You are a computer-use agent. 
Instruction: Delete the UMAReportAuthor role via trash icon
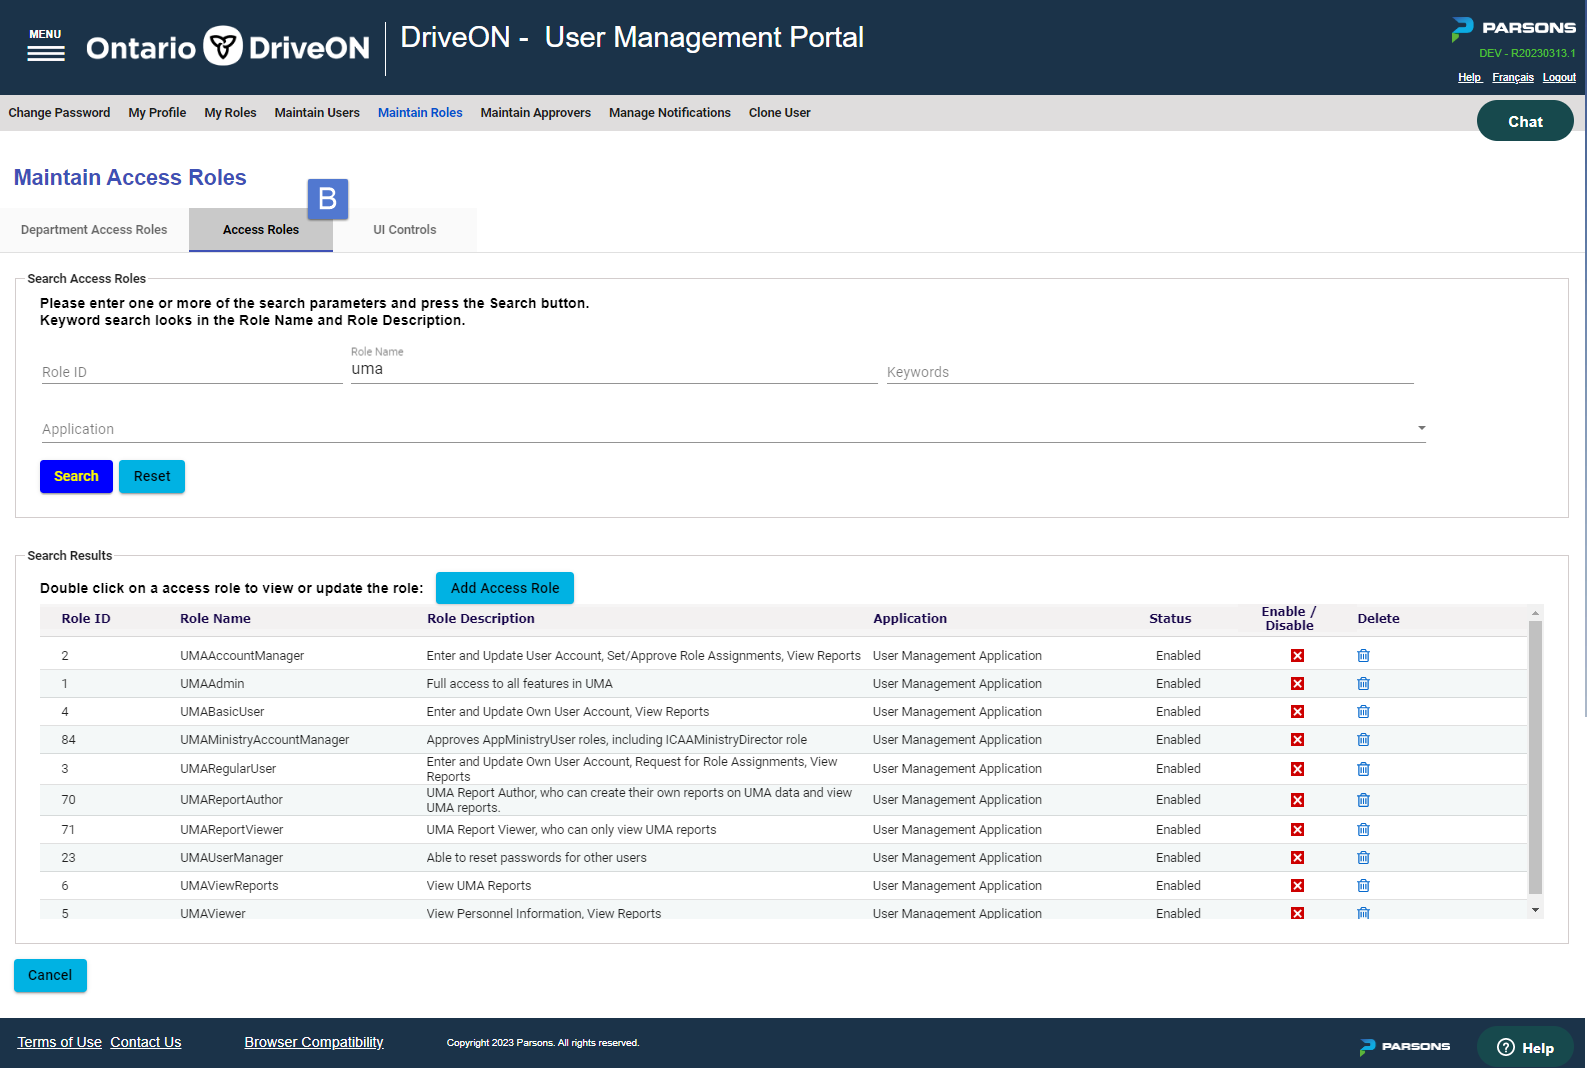(1363, 800)
